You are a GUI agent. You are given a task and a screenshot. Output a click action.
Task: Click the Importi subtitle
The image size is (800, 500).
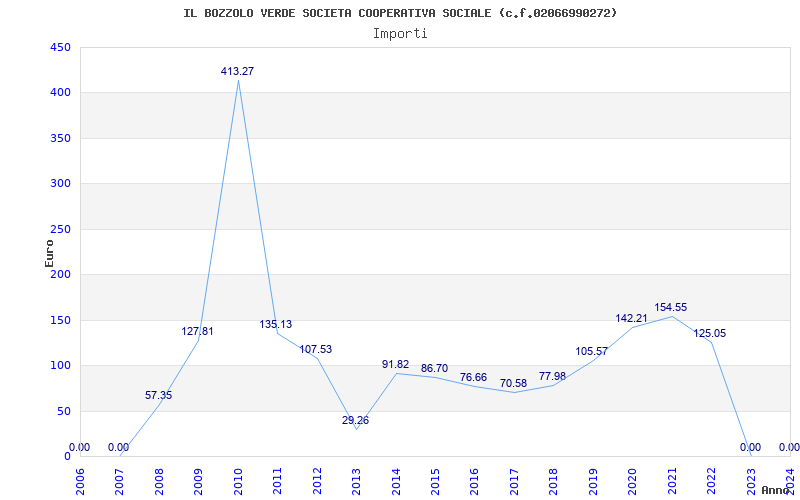[x=400, y=34]
